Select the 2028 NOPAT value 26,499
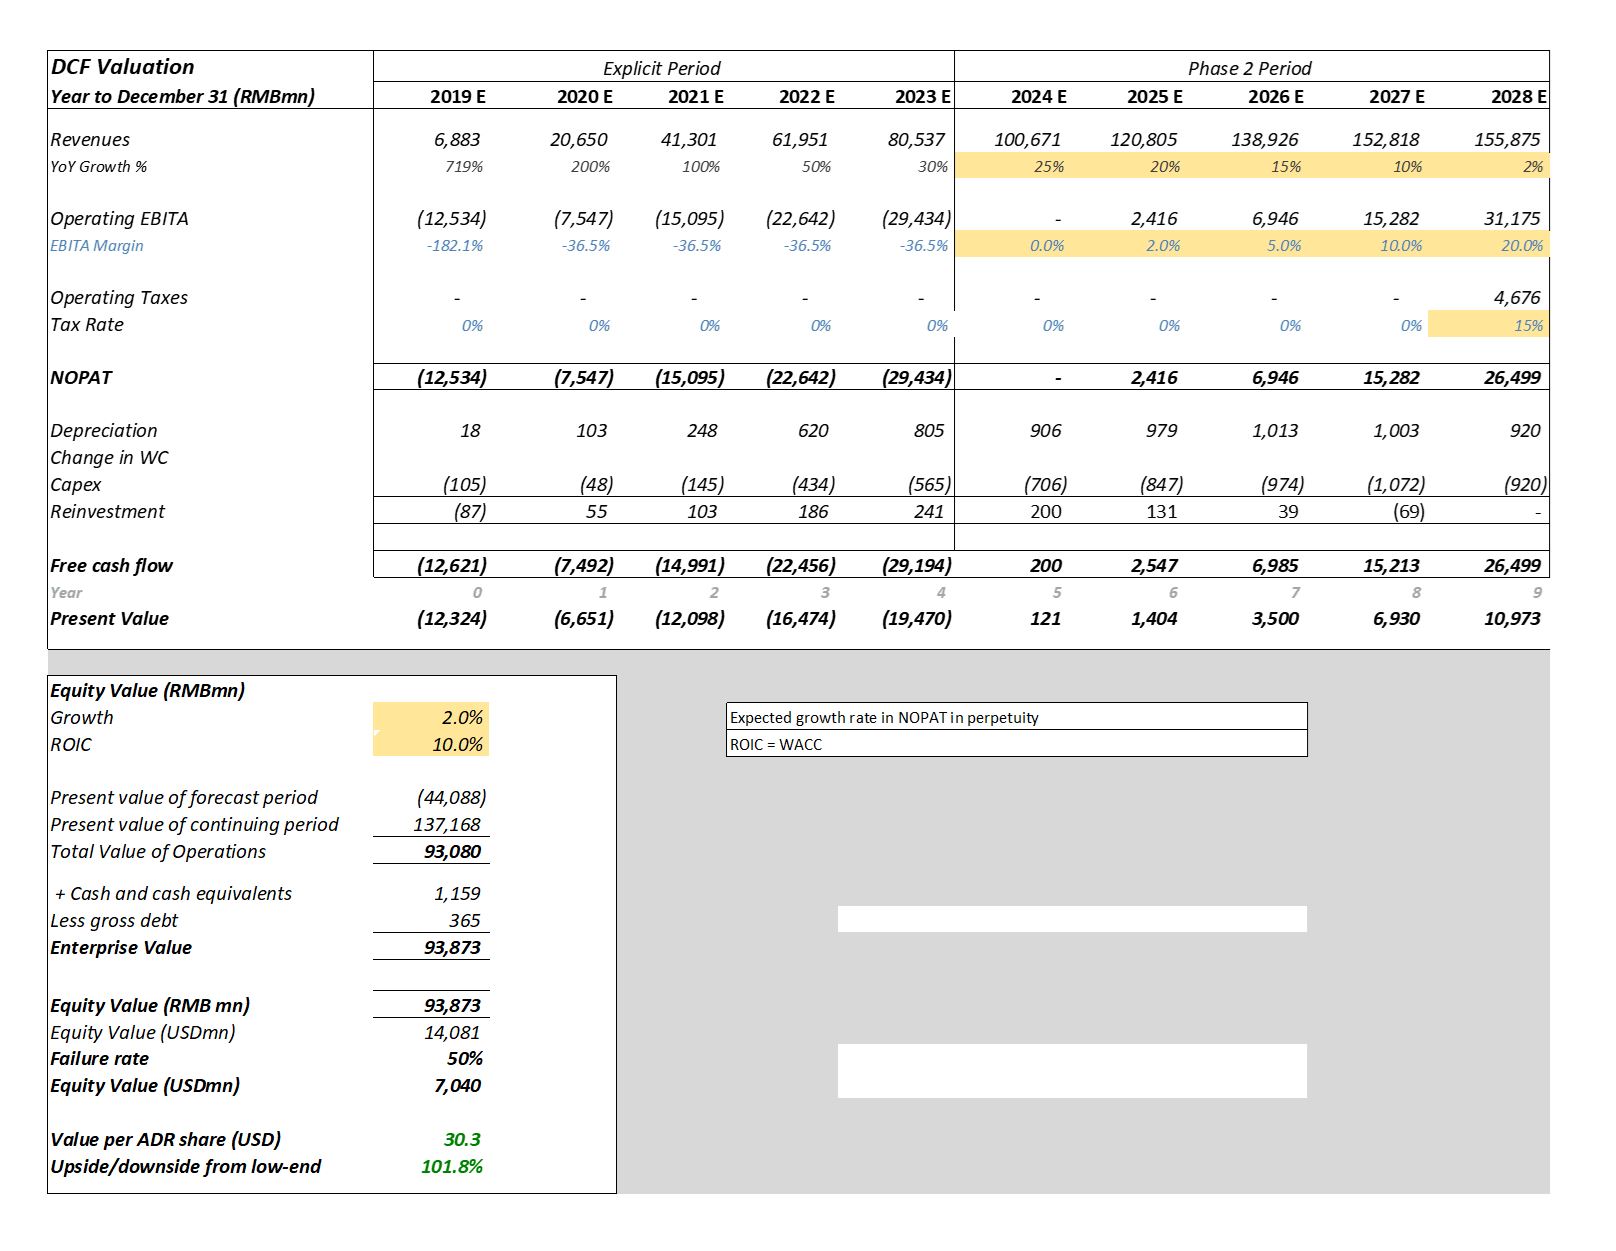This screenshot has height=1251, width=1616. [1512, 377]
